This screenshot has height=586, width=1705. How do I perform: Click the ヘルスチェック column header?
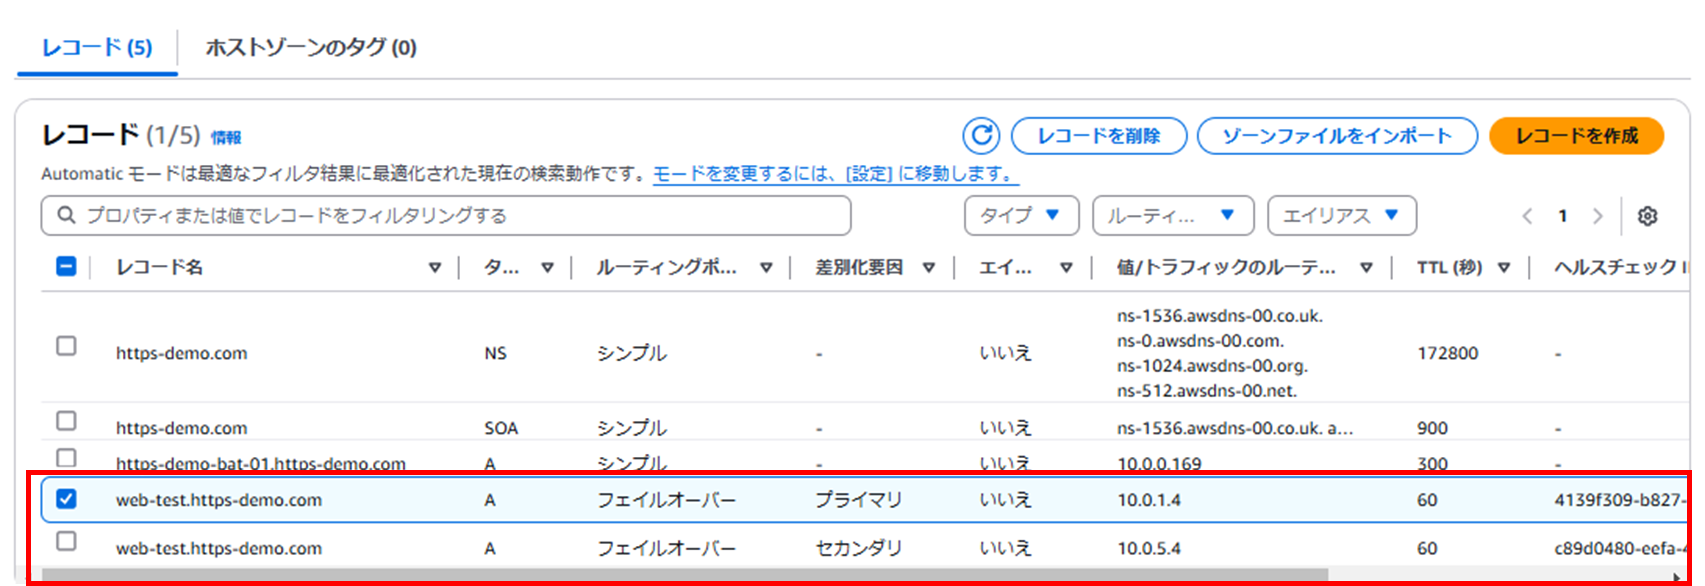pyautogui.click(x=1620, y=267)
